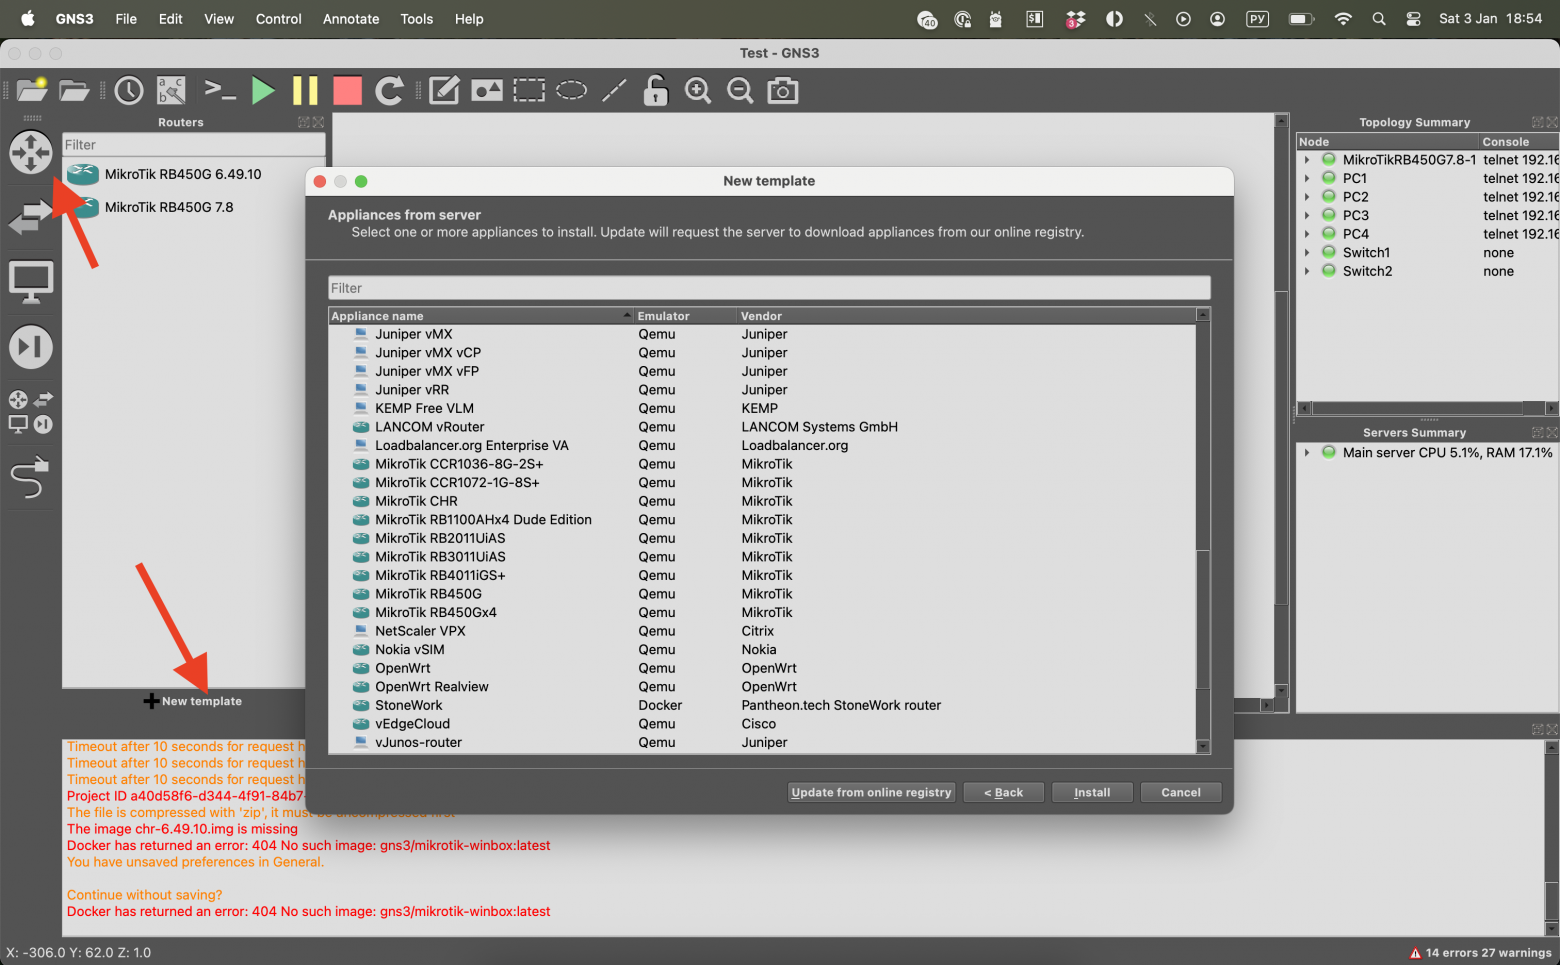The height and width of the screenshot is (965, 1560).
Task: Click the appliance Filter text field
Action: pyautogui.click(x=769, y=288)
